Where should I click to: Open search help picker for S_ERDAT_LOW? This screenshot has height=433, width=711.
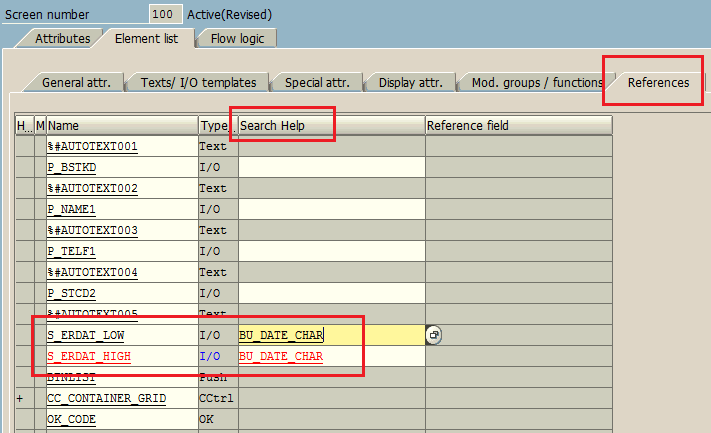point(434,335)
